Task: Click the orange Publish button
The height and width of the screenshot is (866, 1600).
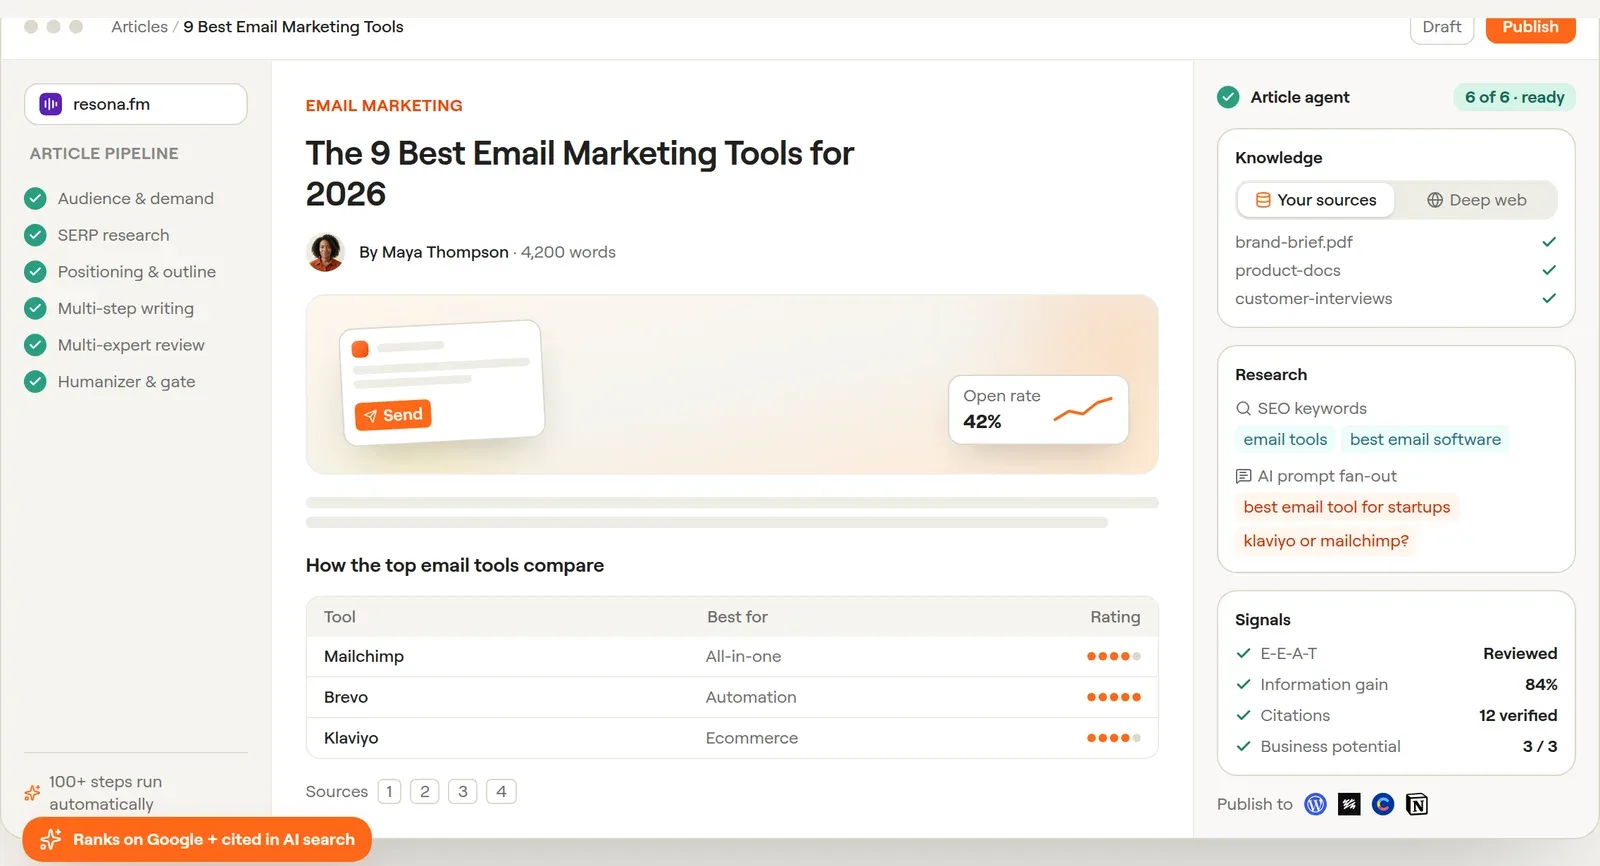Action: coord(1531,27)
